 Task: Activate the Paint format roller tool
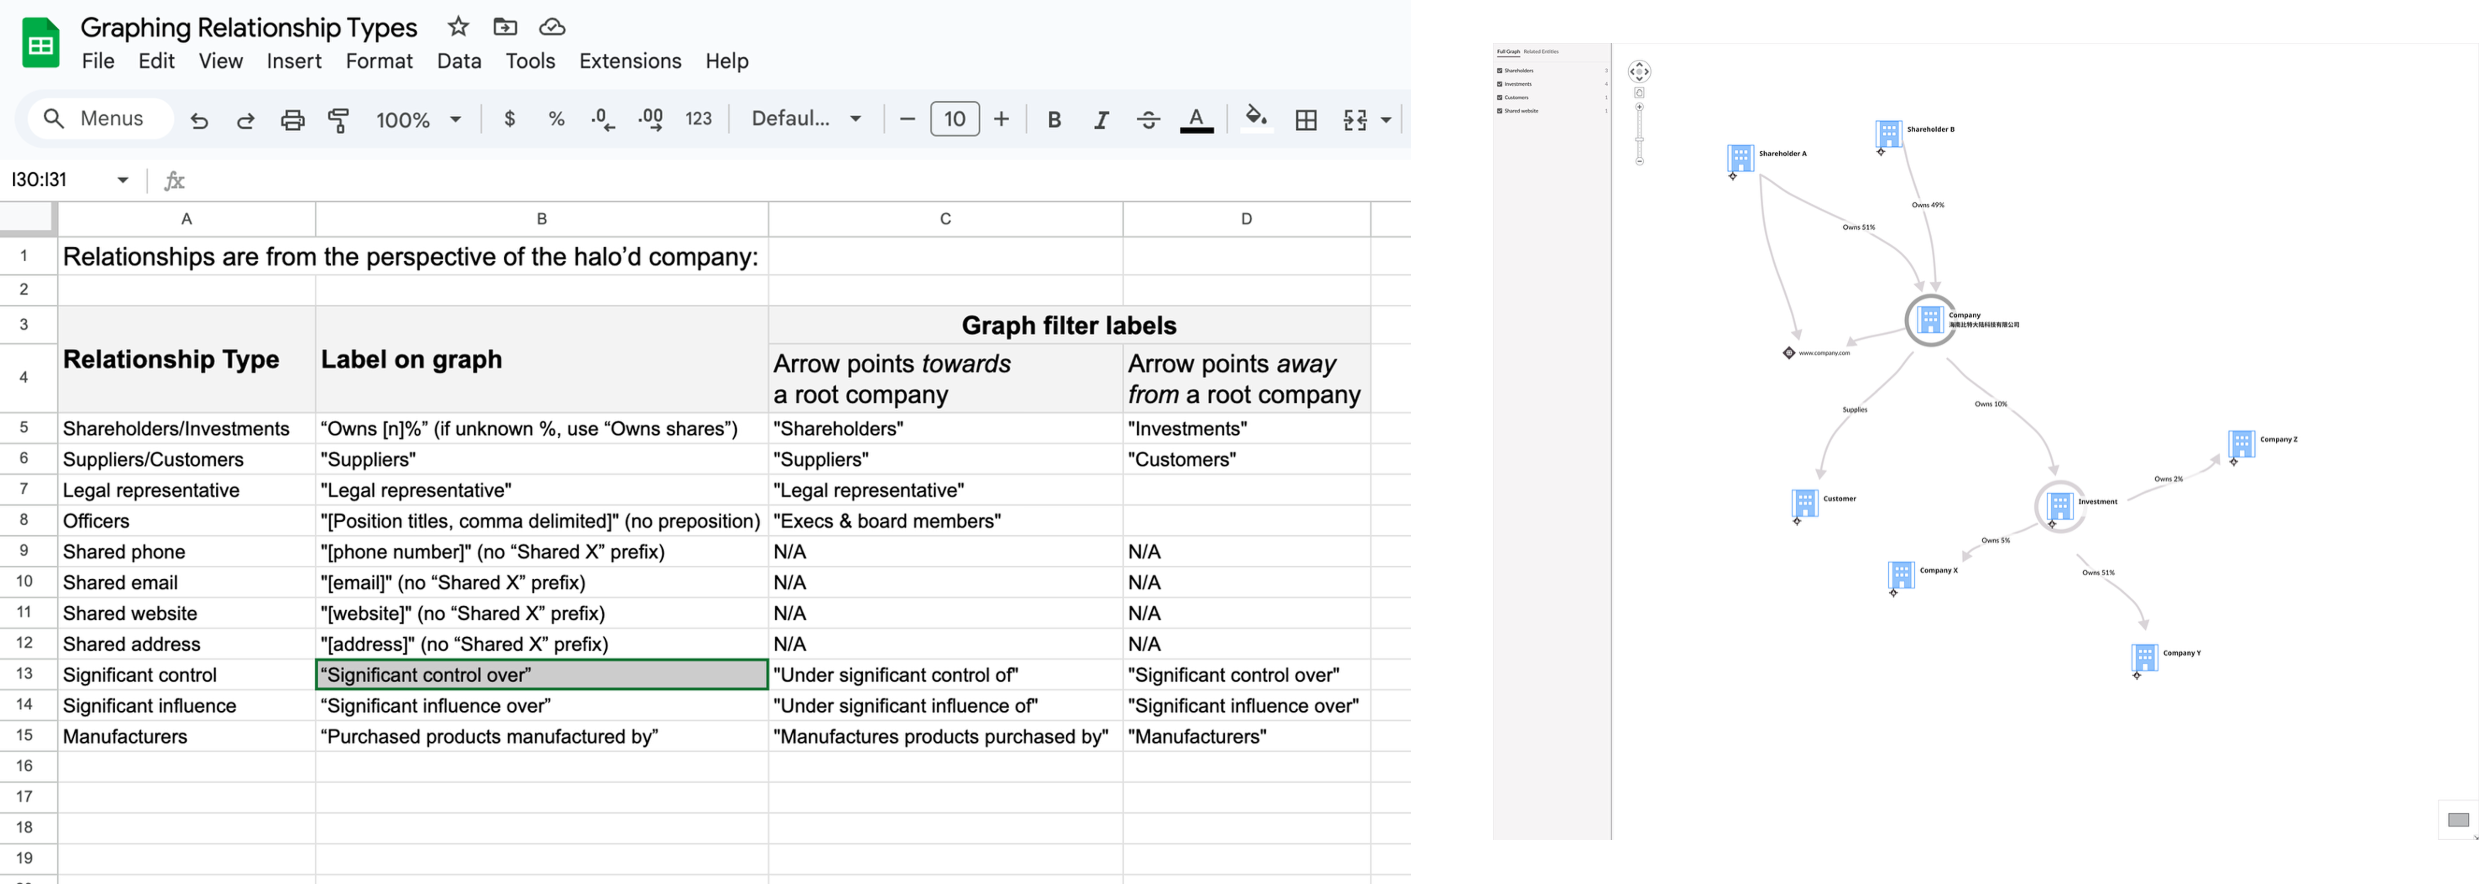pos(339,120)
